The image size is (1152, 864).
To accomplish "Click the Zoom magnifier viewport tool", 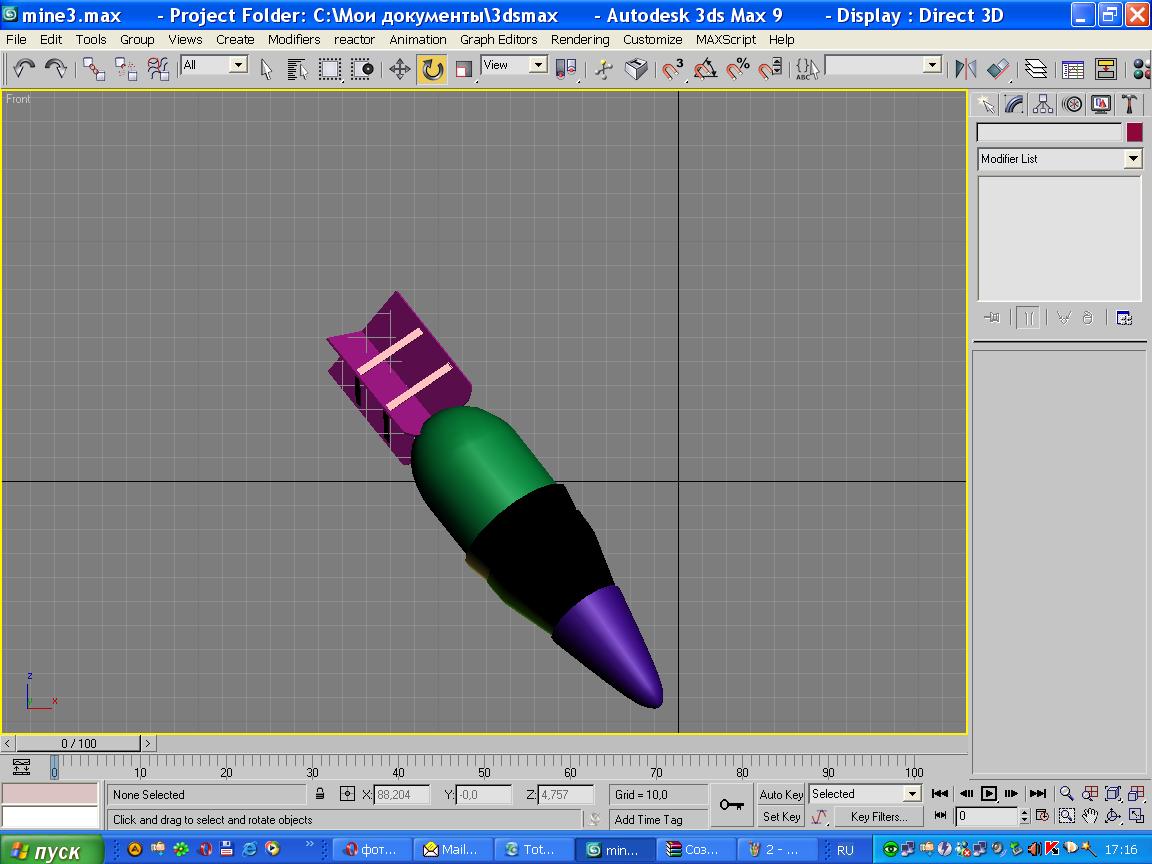I will pos(1067,794).
